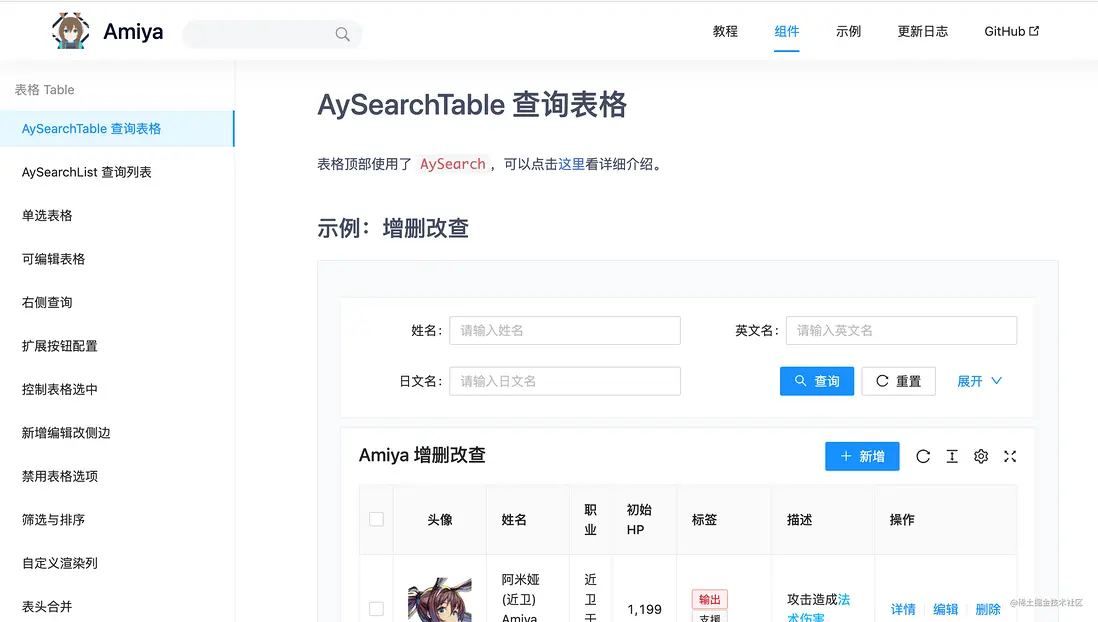1098x622 pixels.
Task: Toggle the table fullscreen icon
Action: tap(1010, 457)
